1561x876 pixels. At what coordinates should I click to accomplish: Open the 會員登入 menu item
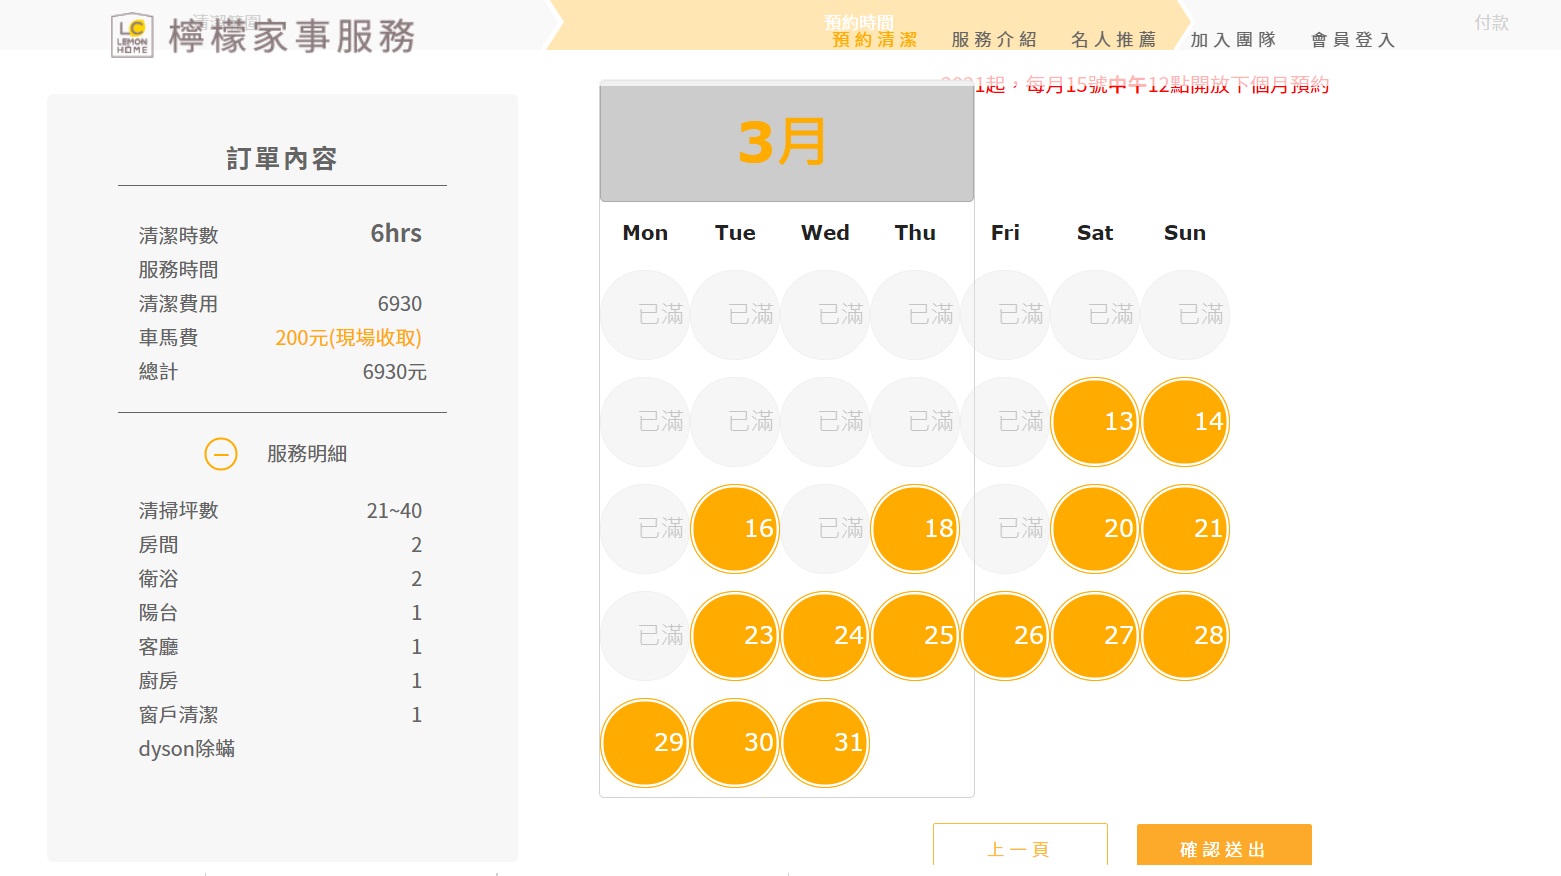1353,40
